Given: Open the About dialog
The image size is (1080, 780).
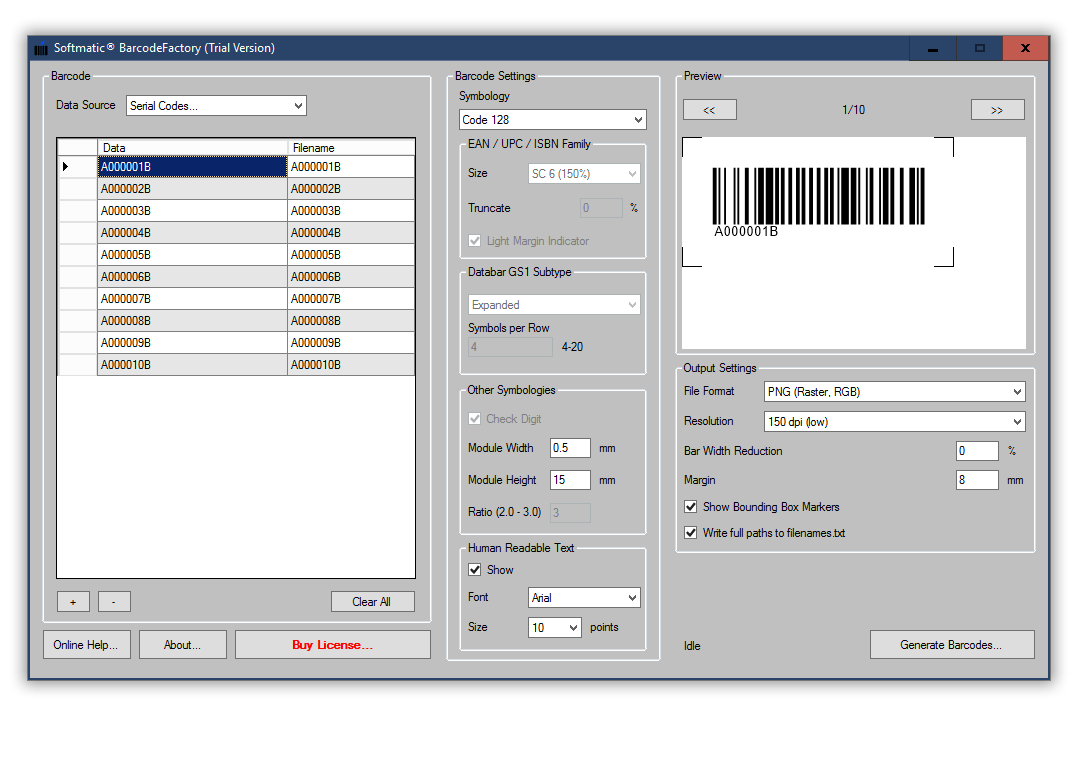Looking at the screenshot, I should pyautogui.click(x=183, y=645).
